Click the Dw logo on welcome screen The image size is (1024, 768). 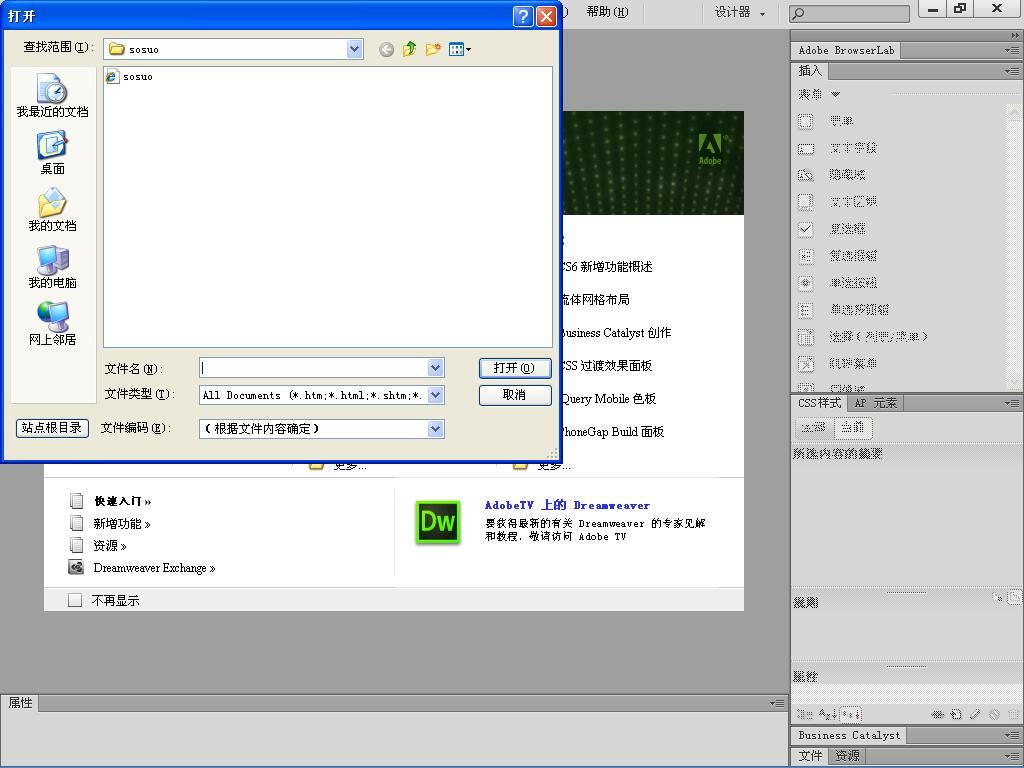click(438, 522)
